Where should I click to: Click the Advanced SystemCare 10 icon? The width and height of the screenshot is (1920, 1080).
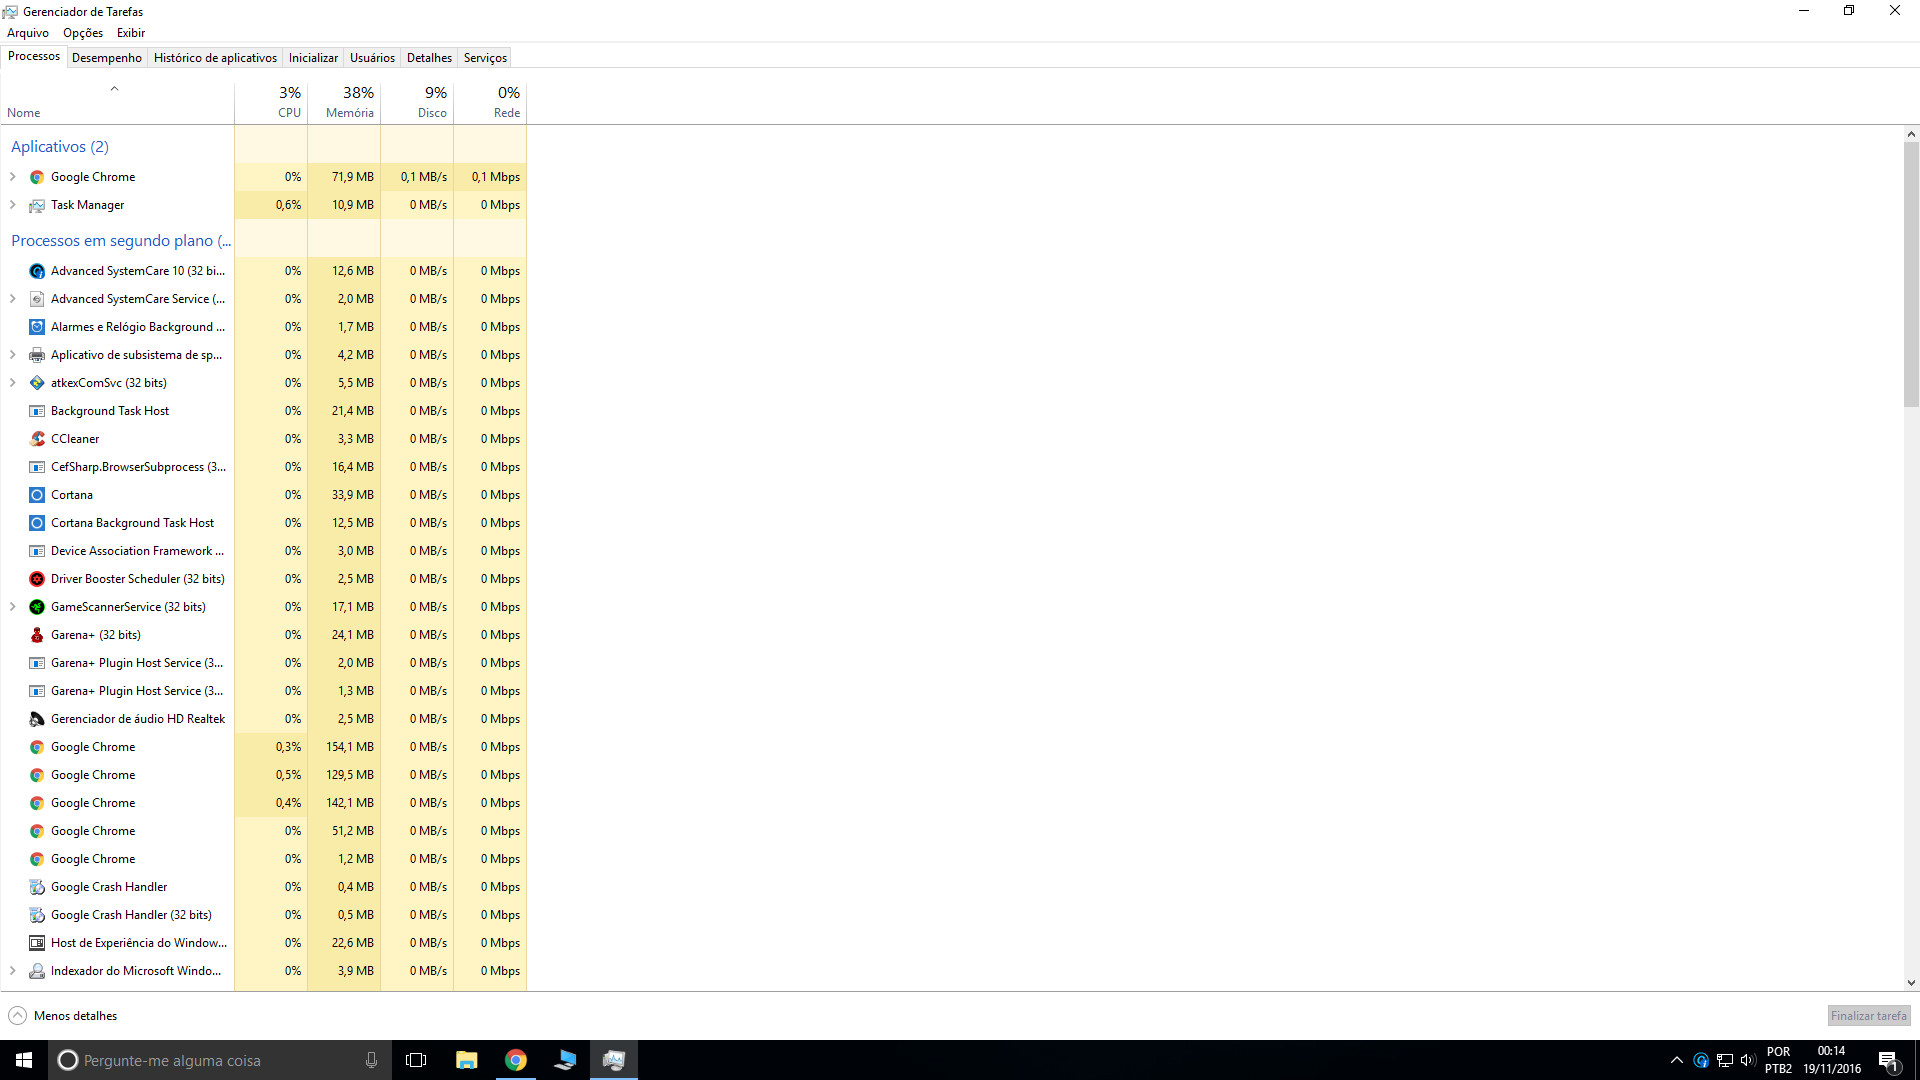(x=37, y=271)
